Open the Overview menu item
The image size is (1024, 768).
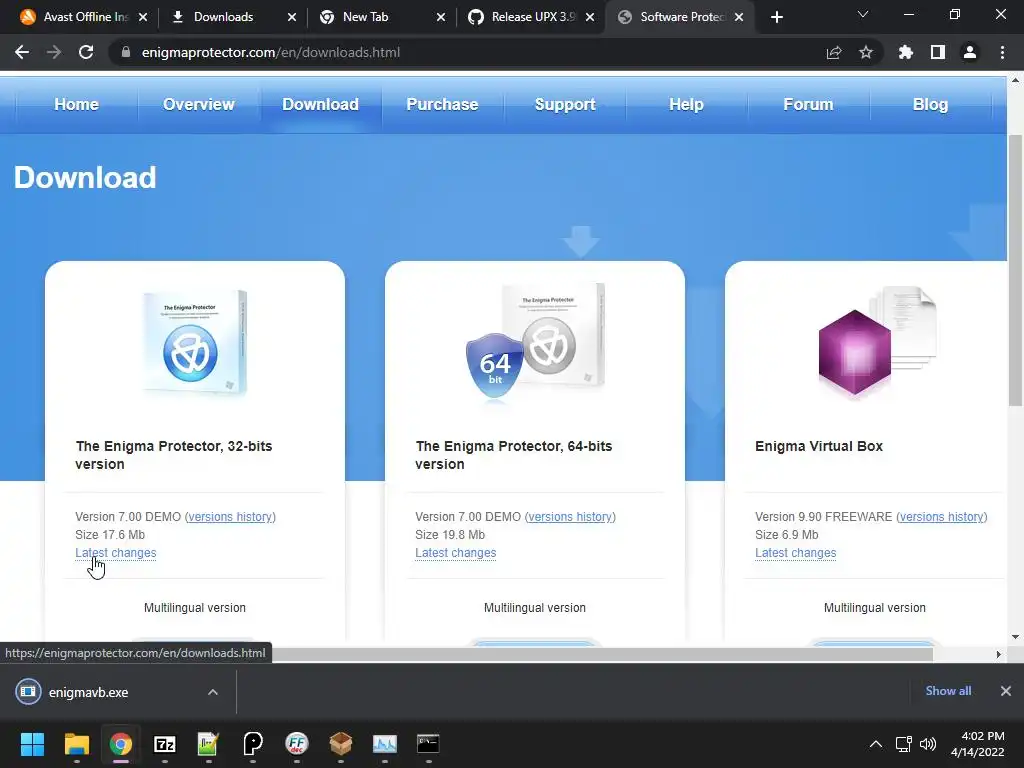199,104
